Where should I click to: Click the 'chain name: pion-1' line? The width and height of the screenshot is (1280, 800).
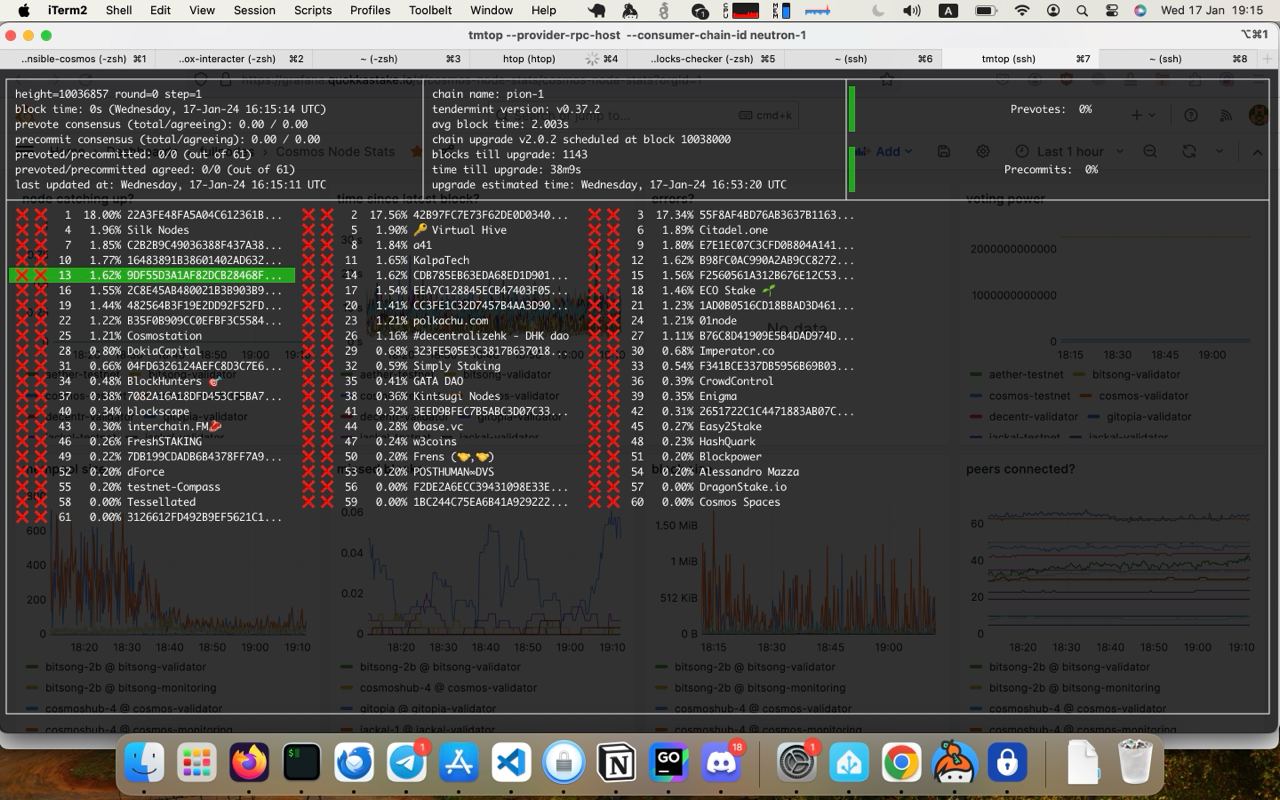coord(488,94)
